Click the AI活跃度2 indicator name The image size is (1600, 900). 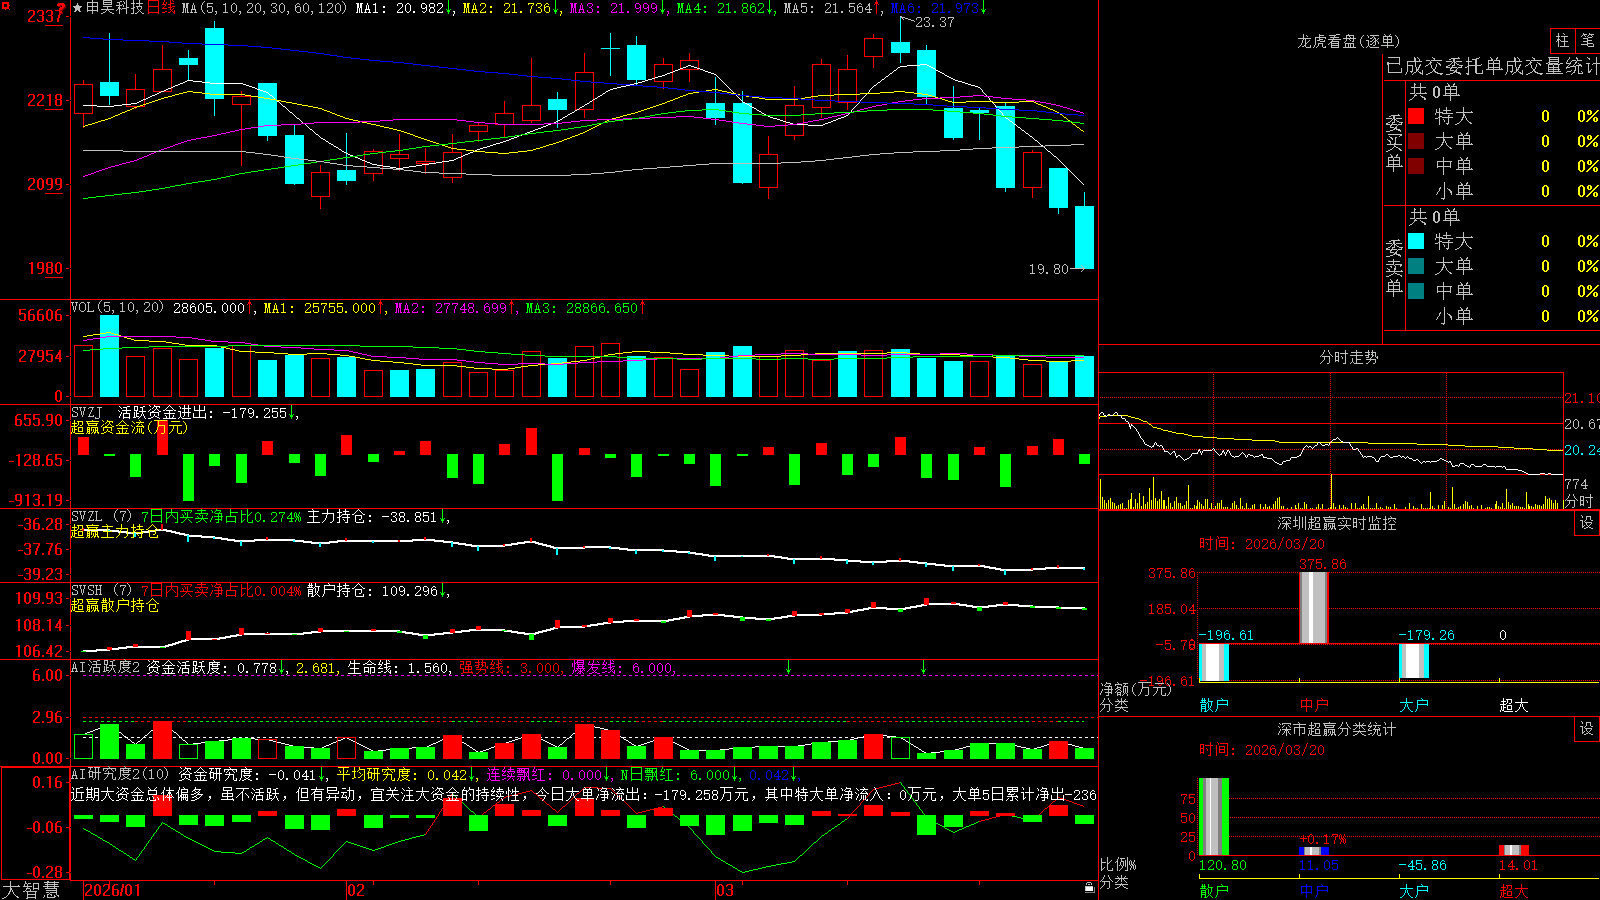106,667
